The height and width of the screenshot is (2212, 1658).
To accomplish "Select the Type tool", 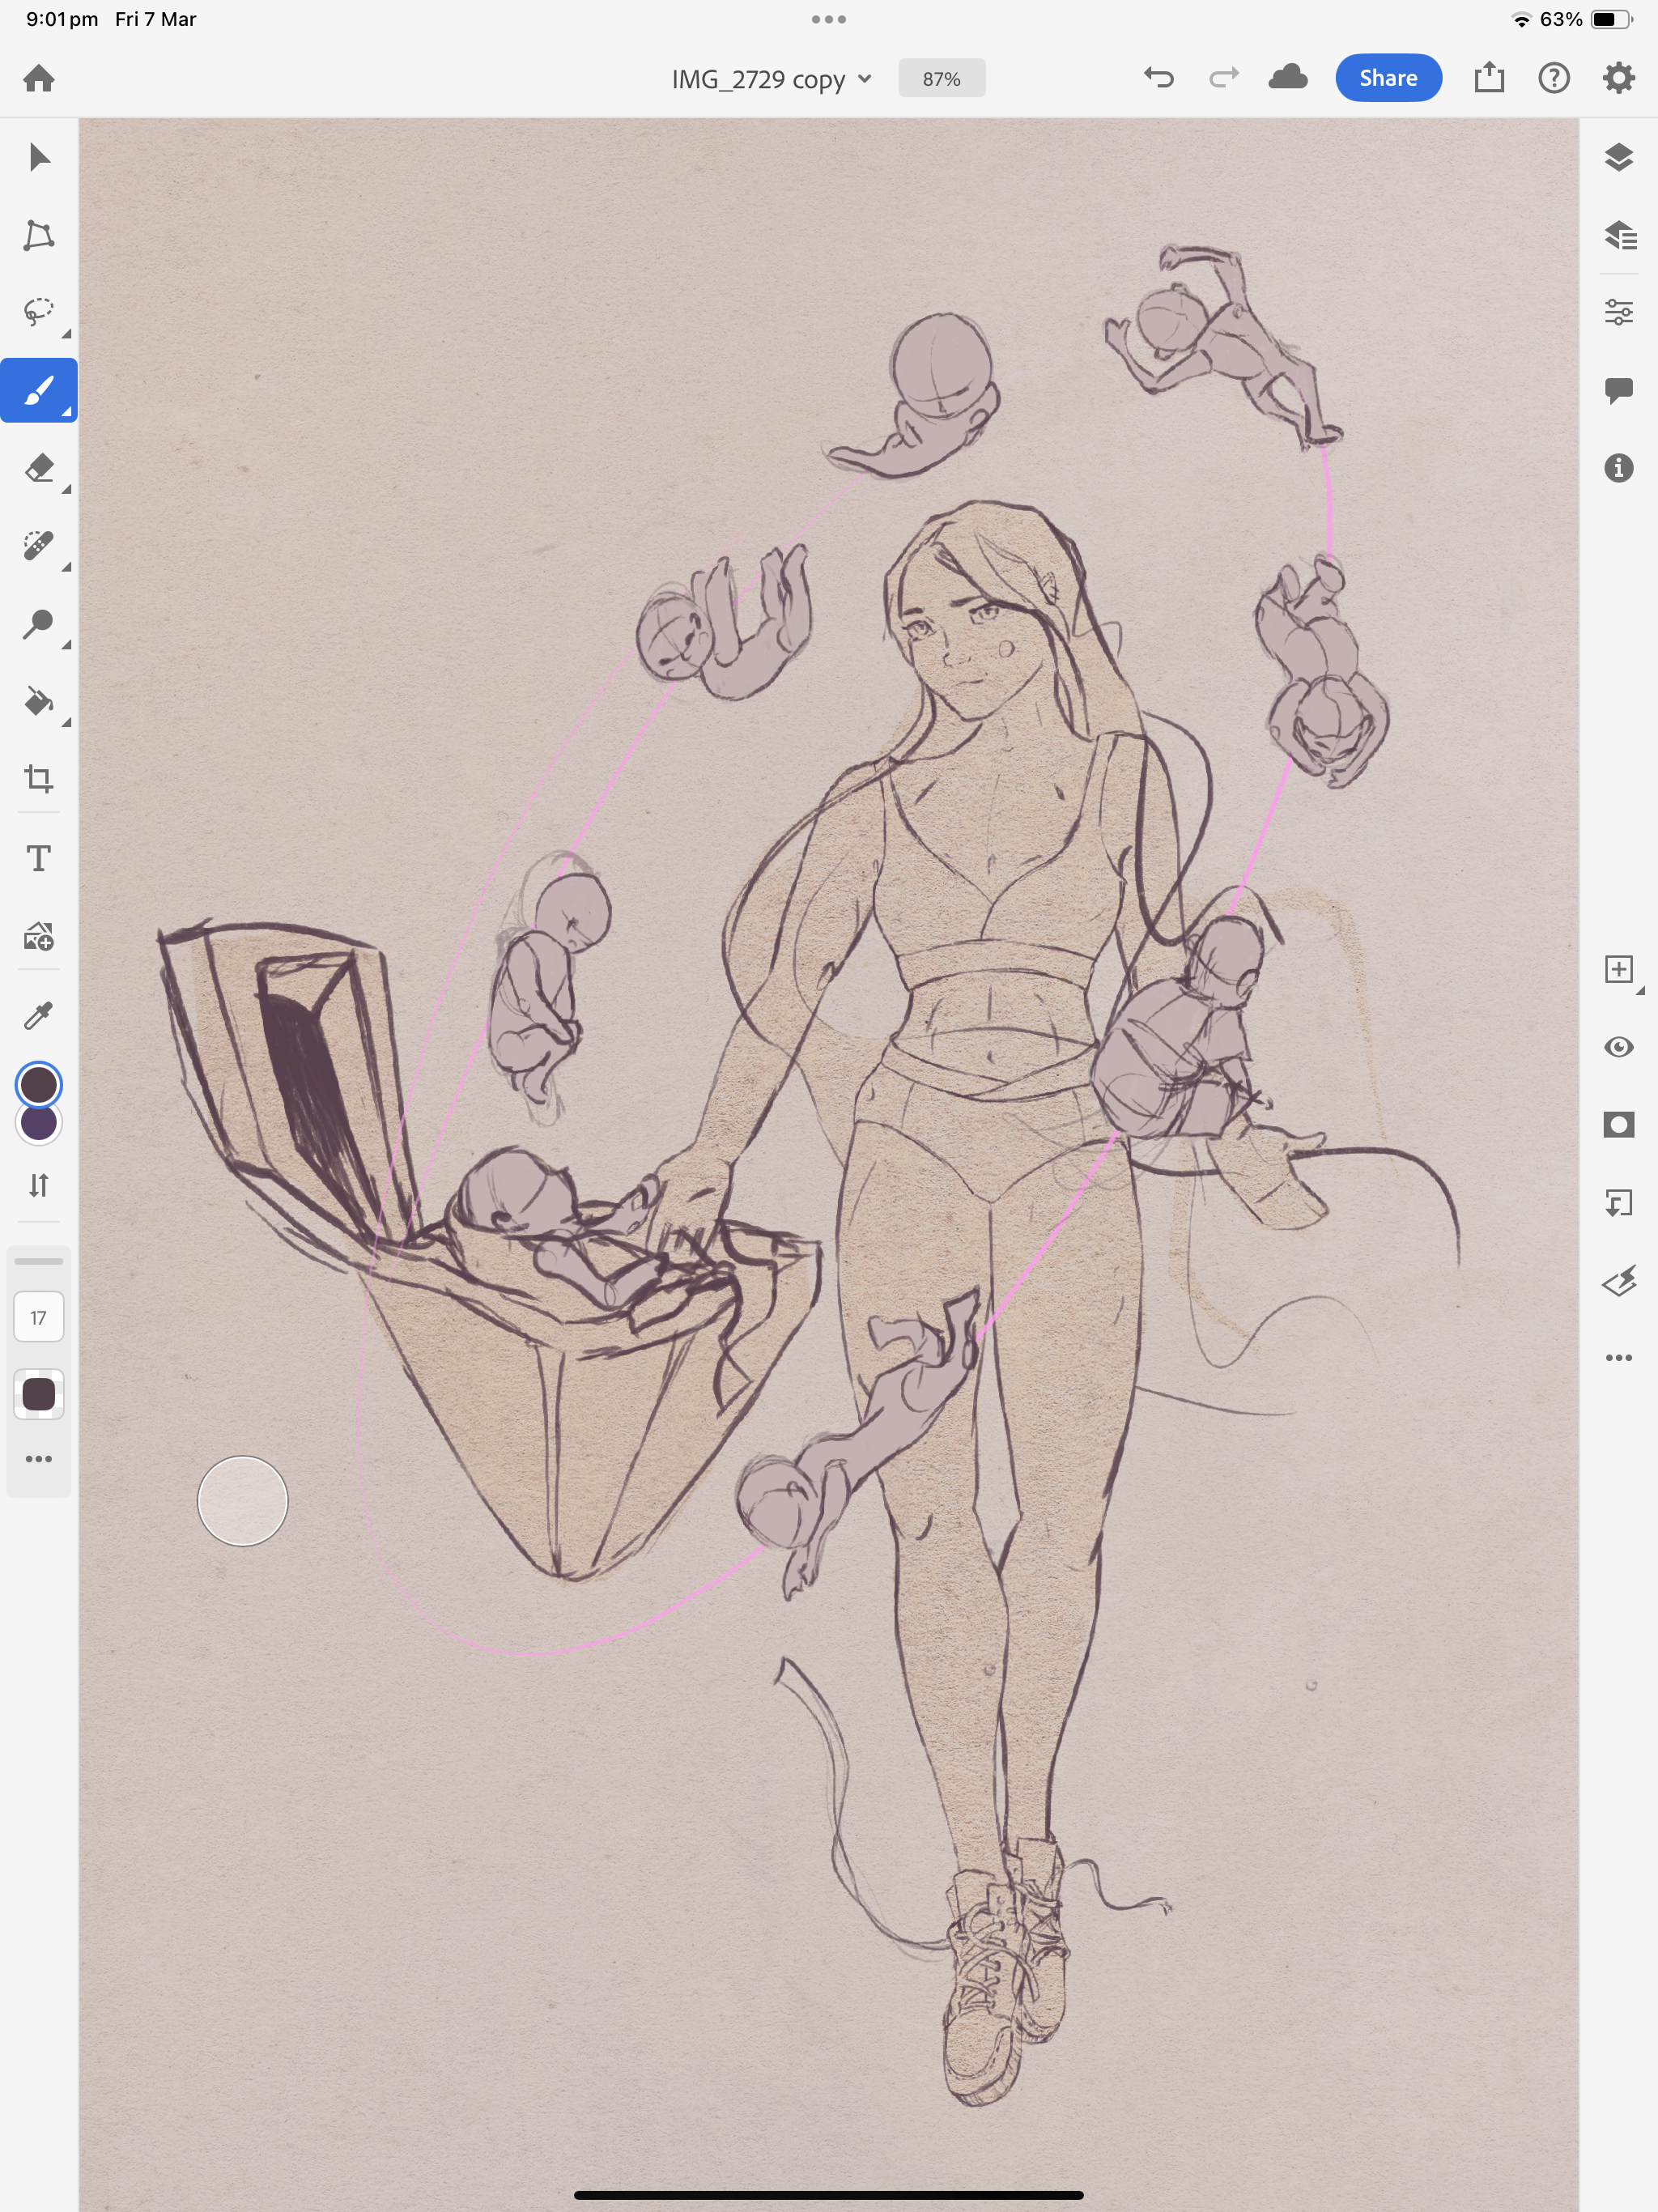I will tap(38, 858).
